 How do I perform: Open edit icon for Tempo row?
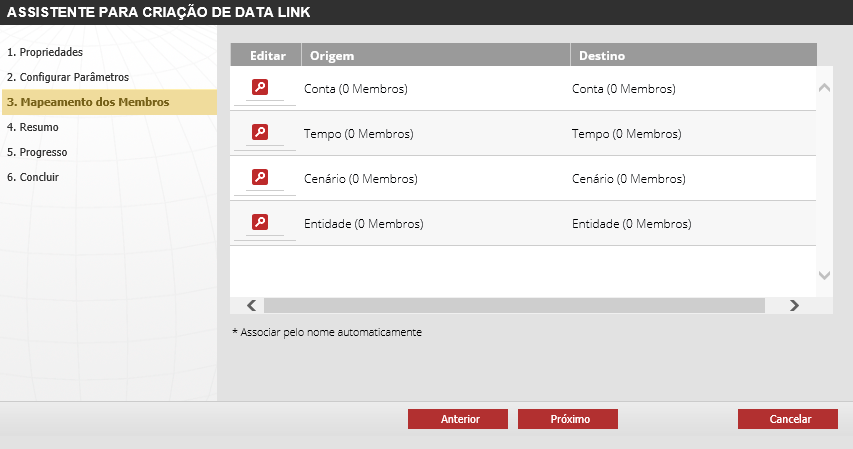click(x=260, y=132)
